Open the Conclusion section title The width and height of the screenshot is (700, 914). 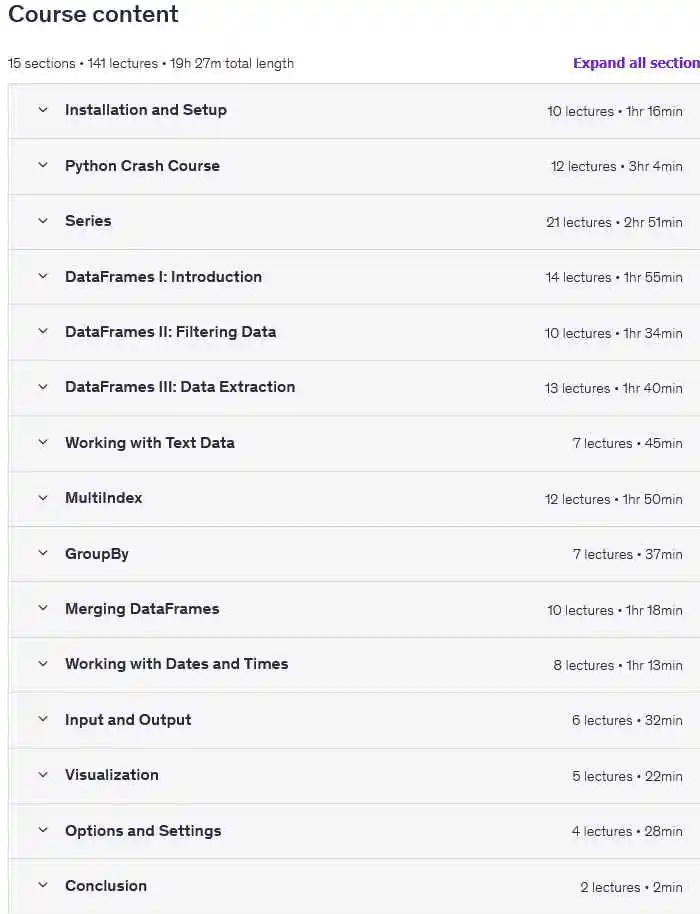tap(106, 886)
